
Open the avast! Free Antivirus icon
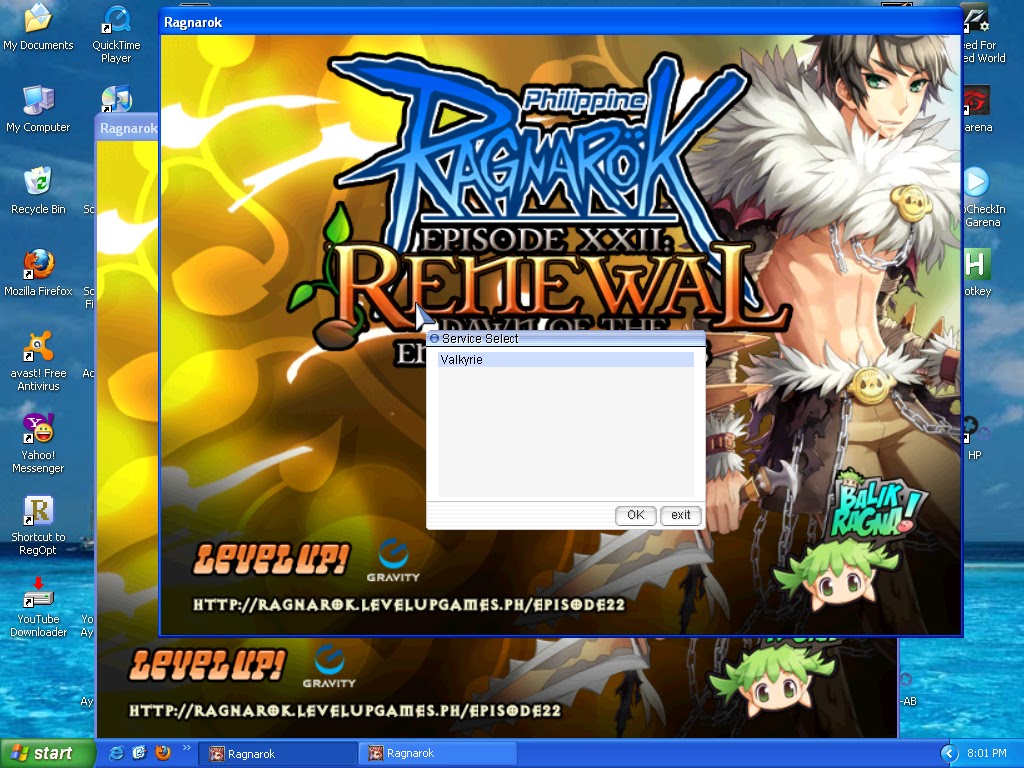38,361
